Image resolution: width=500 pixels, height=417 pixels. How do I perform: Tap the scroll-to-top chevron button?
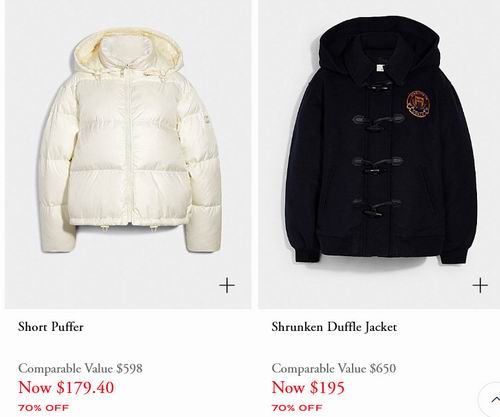(493, 399)
